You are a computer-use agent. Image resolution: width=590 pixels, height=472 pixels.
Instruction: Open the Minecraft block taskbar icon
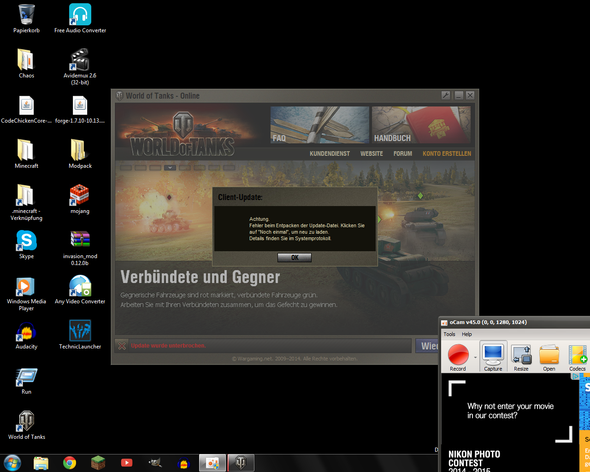pyautogui.click(x=98, y=463)
